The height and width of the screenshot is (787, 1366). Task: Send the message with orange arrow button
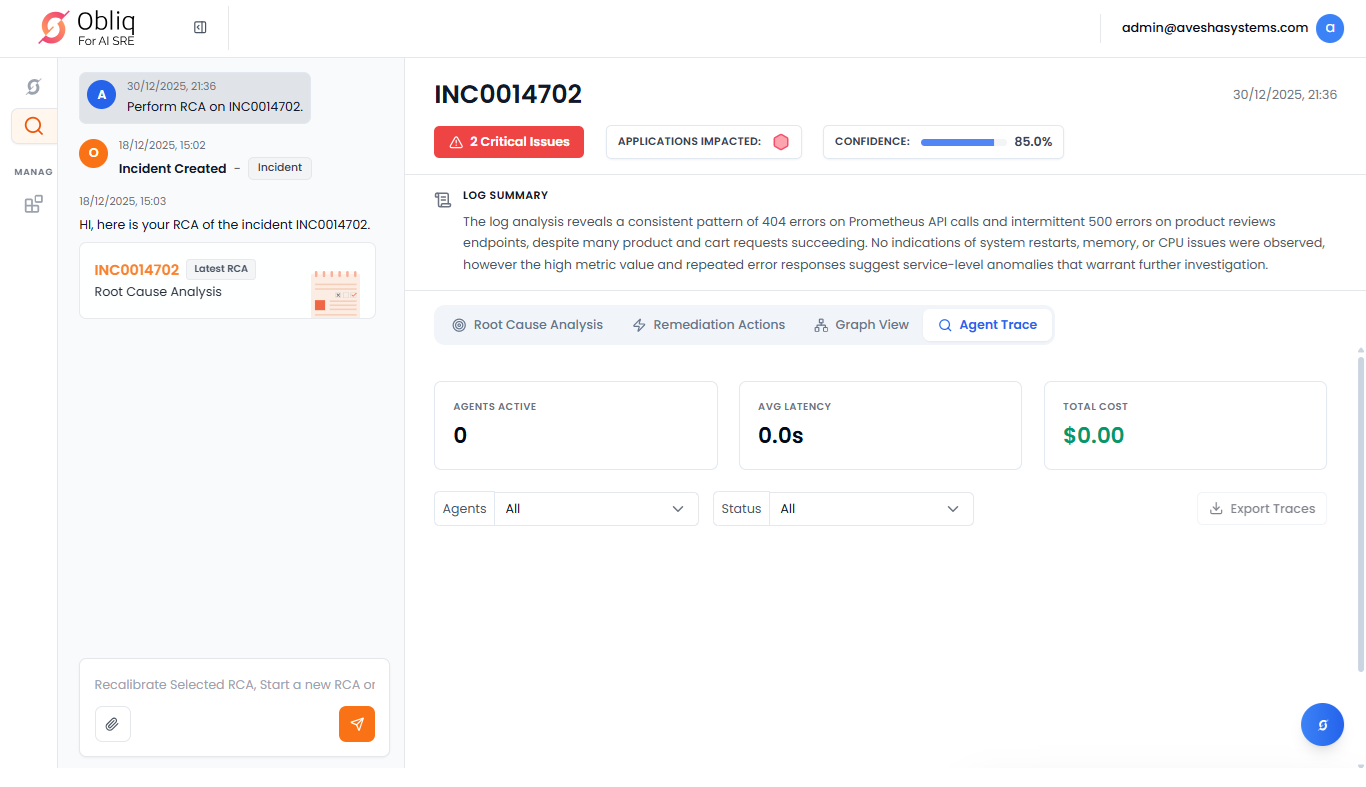pos(357,724)
